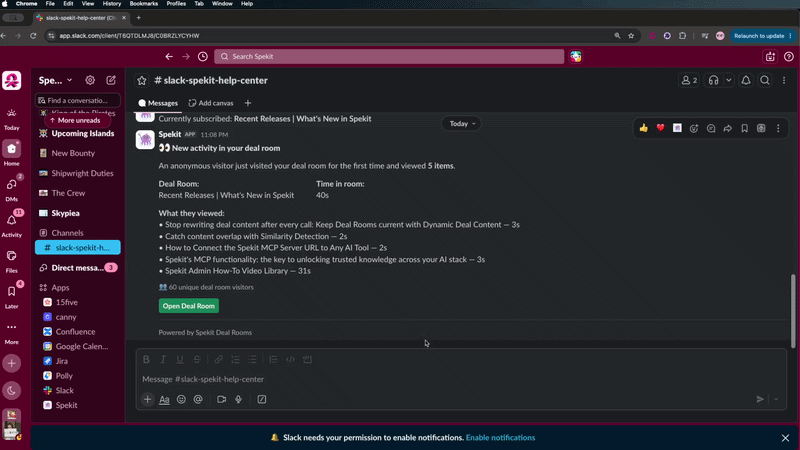The width and height of the screenshot is (800, 450).
Task: Save the message for later with bookmark
Action: click(744, 129)
